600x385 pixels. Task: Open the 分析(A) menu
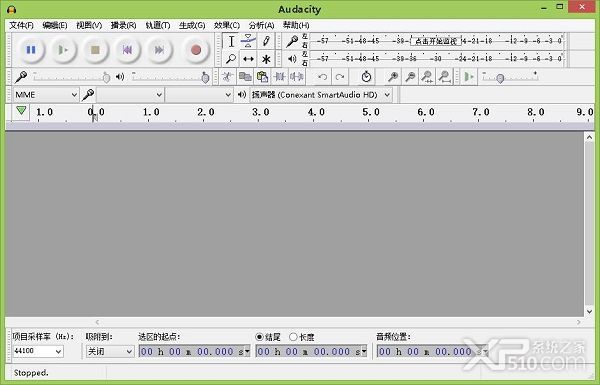[x=261, y=25]
